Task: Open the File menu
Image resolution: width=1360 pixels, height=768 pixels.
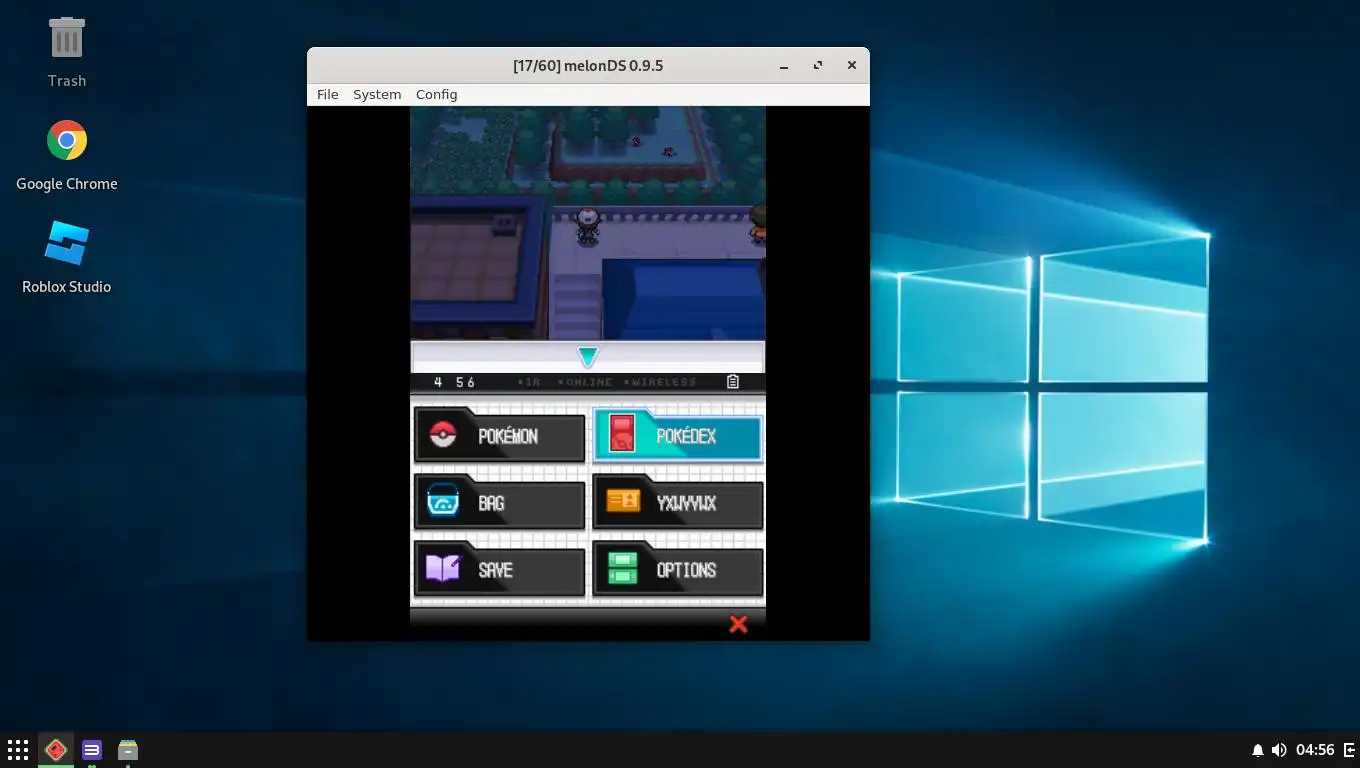Action: [328, 94]
